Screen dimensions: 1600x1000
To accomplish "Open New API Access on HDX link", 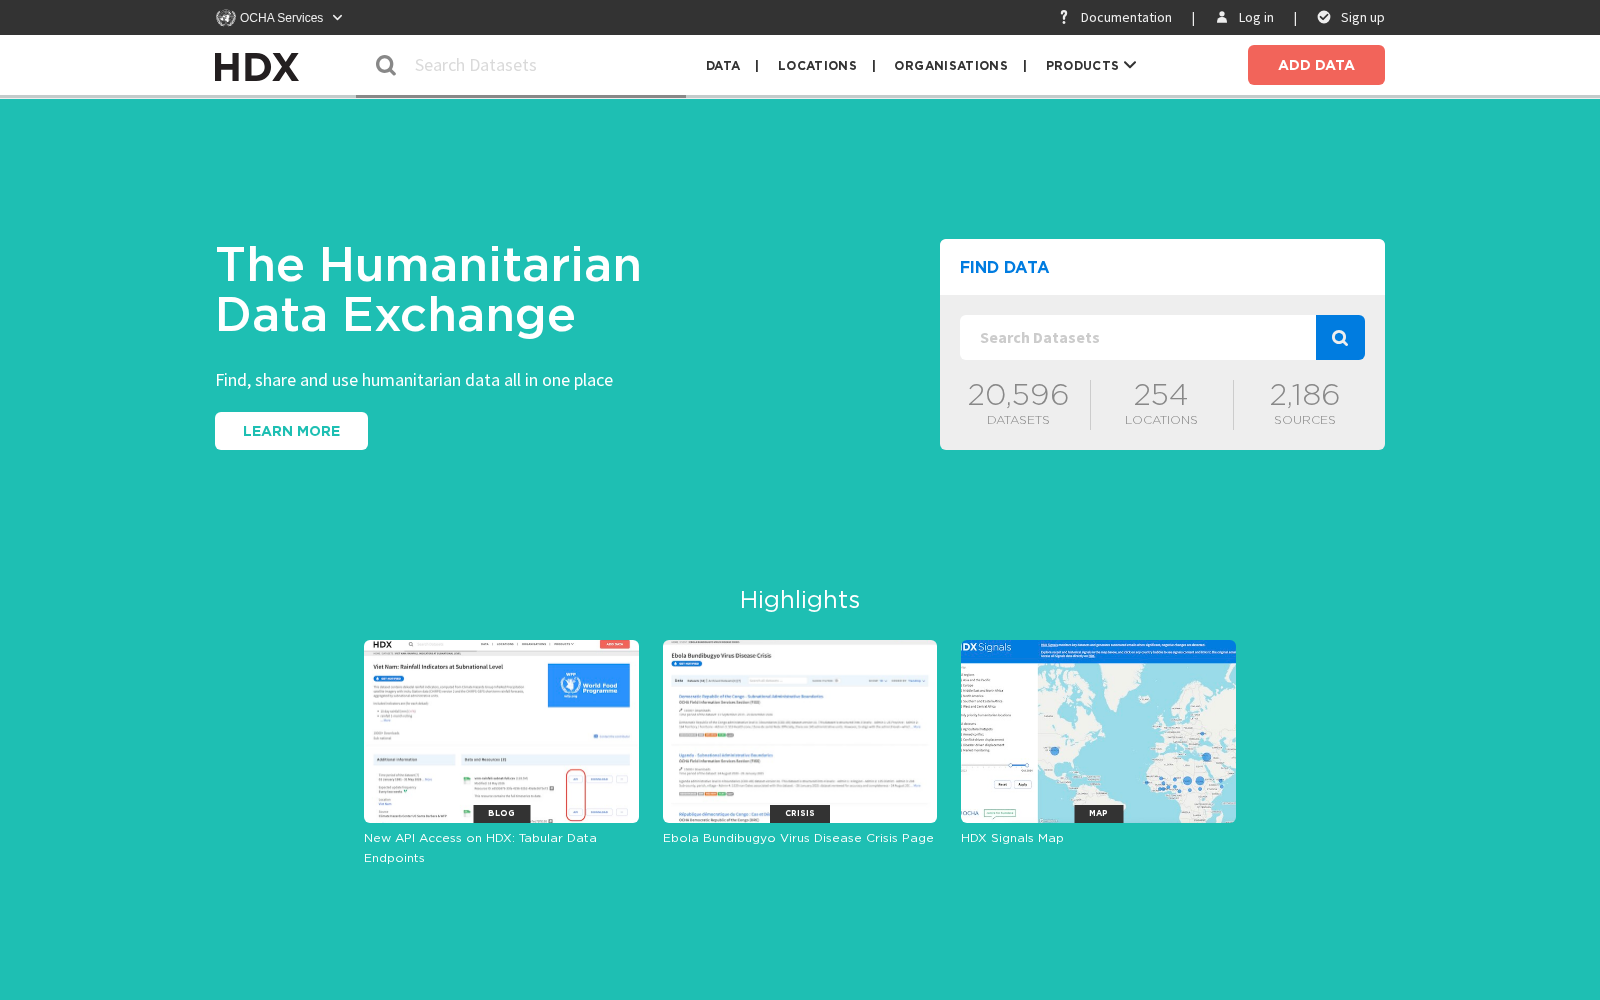I will click(480, 848).
